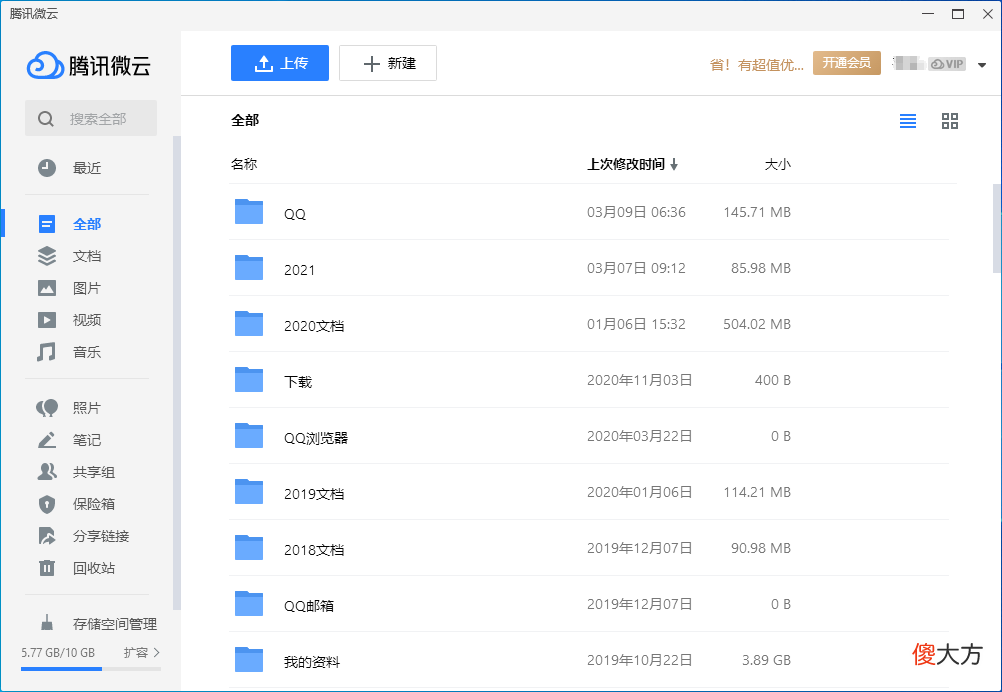
Task: Select the 2019文档 folder name
Action: pos(314,494)
